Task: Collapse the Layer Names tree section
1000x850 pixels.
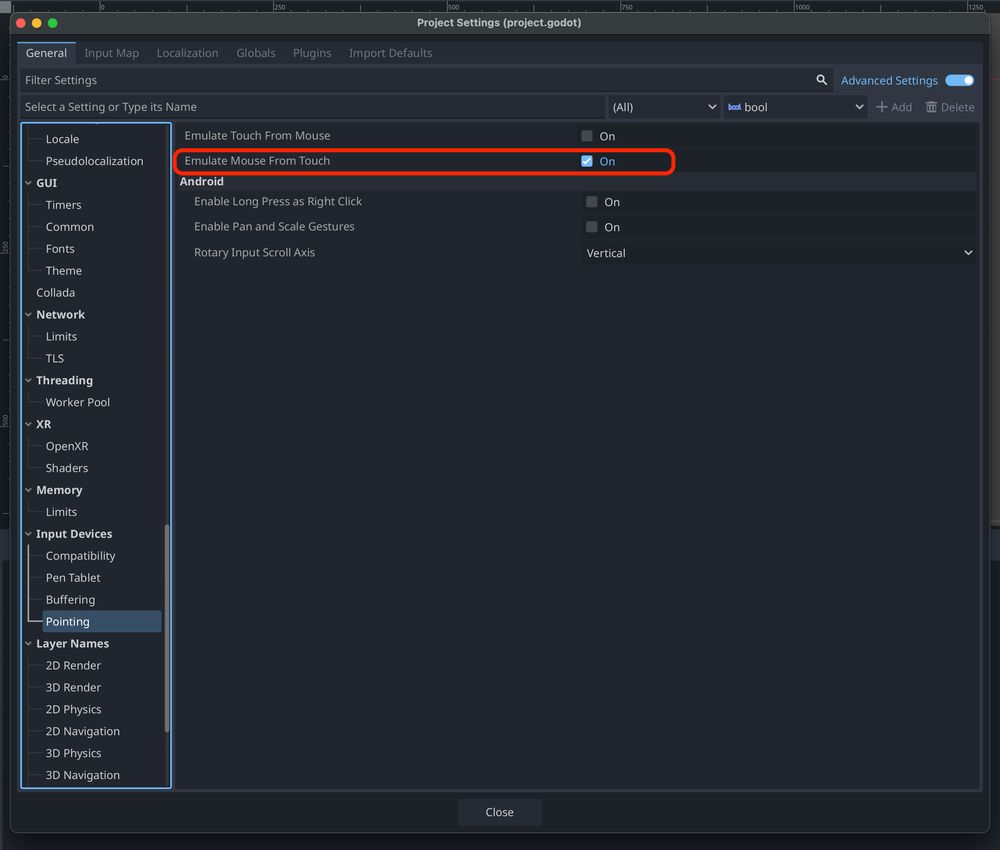Action: coord(28,643)
